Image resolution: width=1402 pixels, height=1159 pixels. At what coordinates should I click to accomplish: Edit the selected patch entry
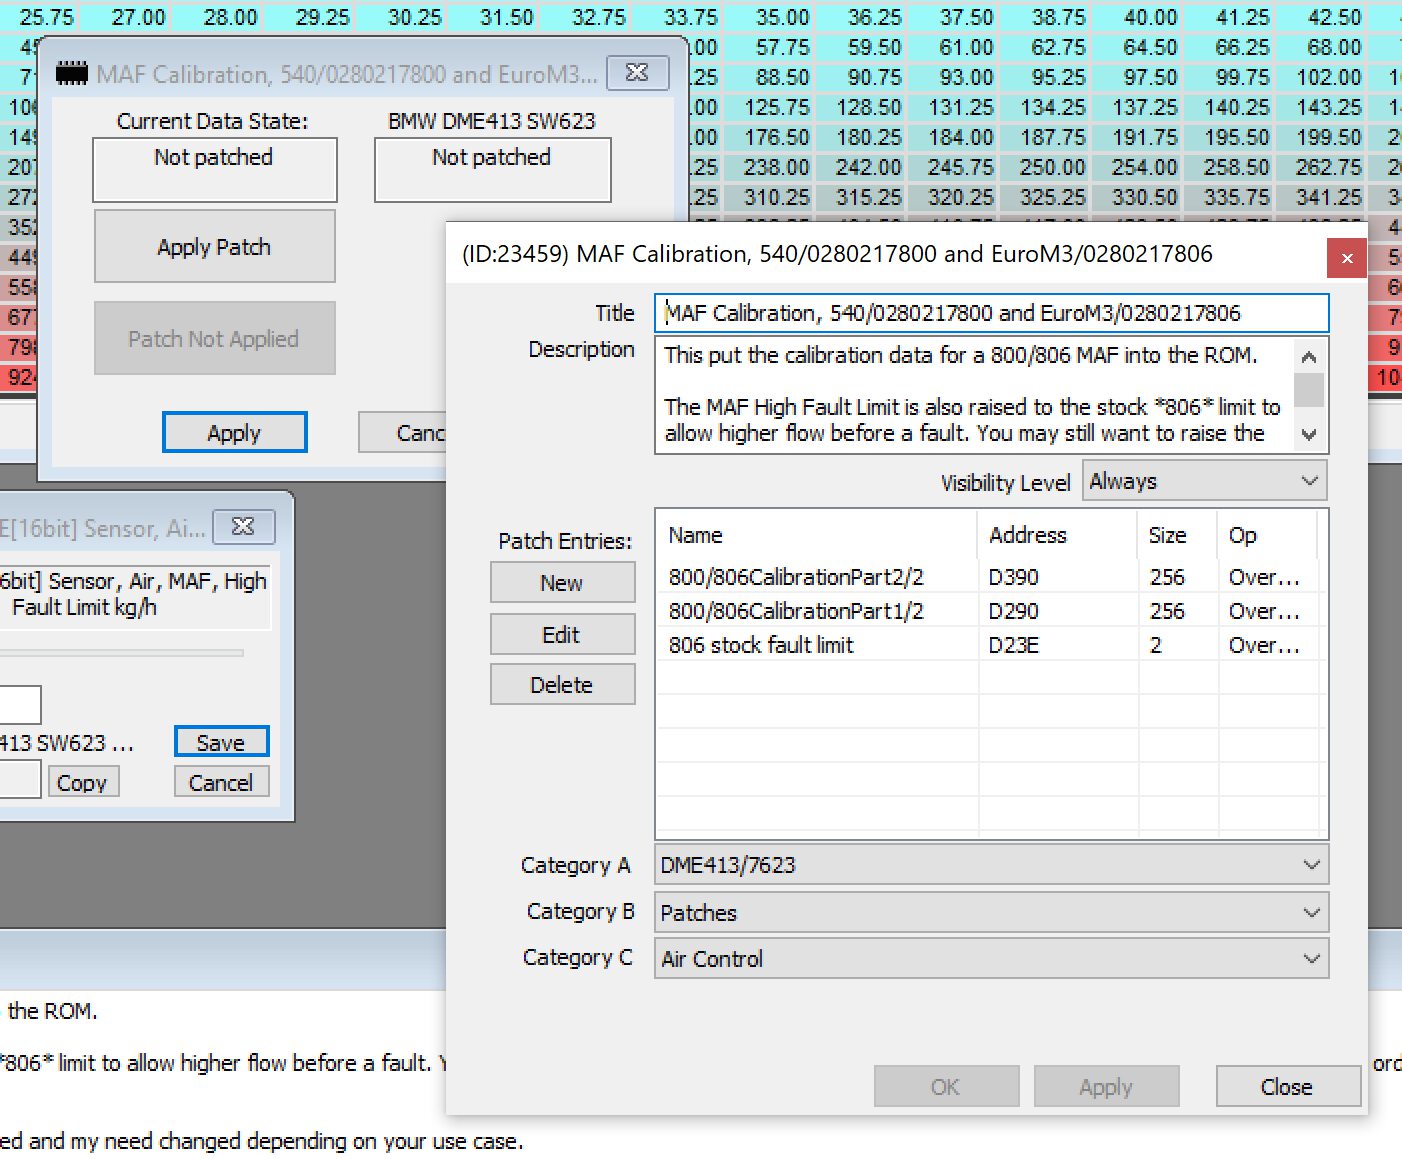[562, 634]
